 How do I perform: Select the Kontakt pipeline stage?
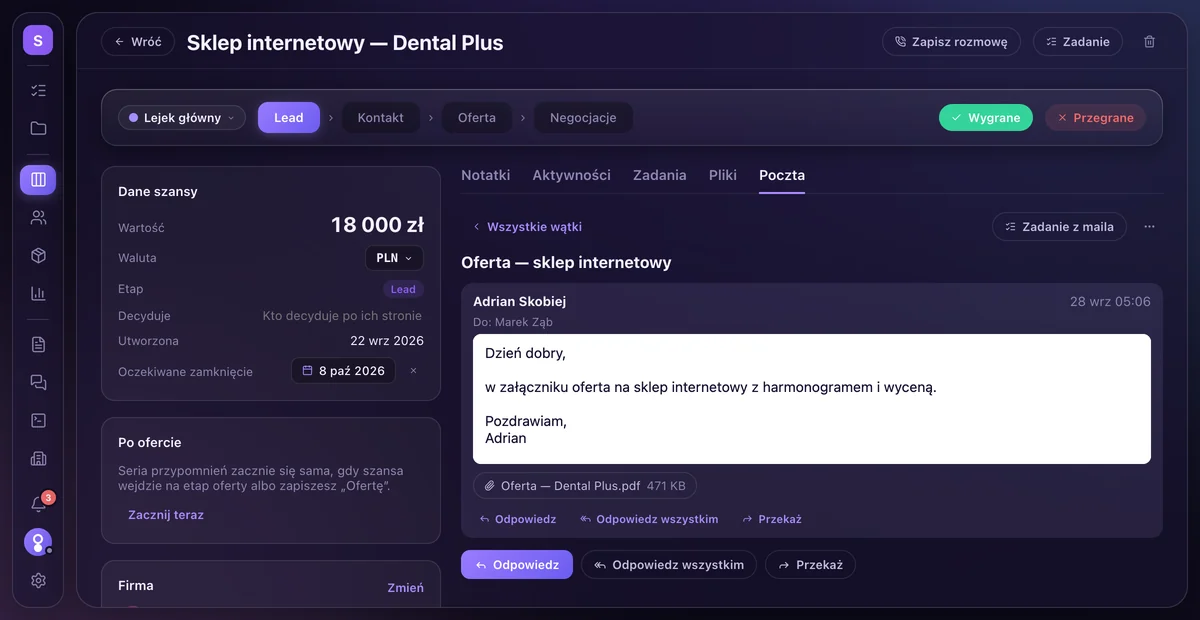point(381,118)
